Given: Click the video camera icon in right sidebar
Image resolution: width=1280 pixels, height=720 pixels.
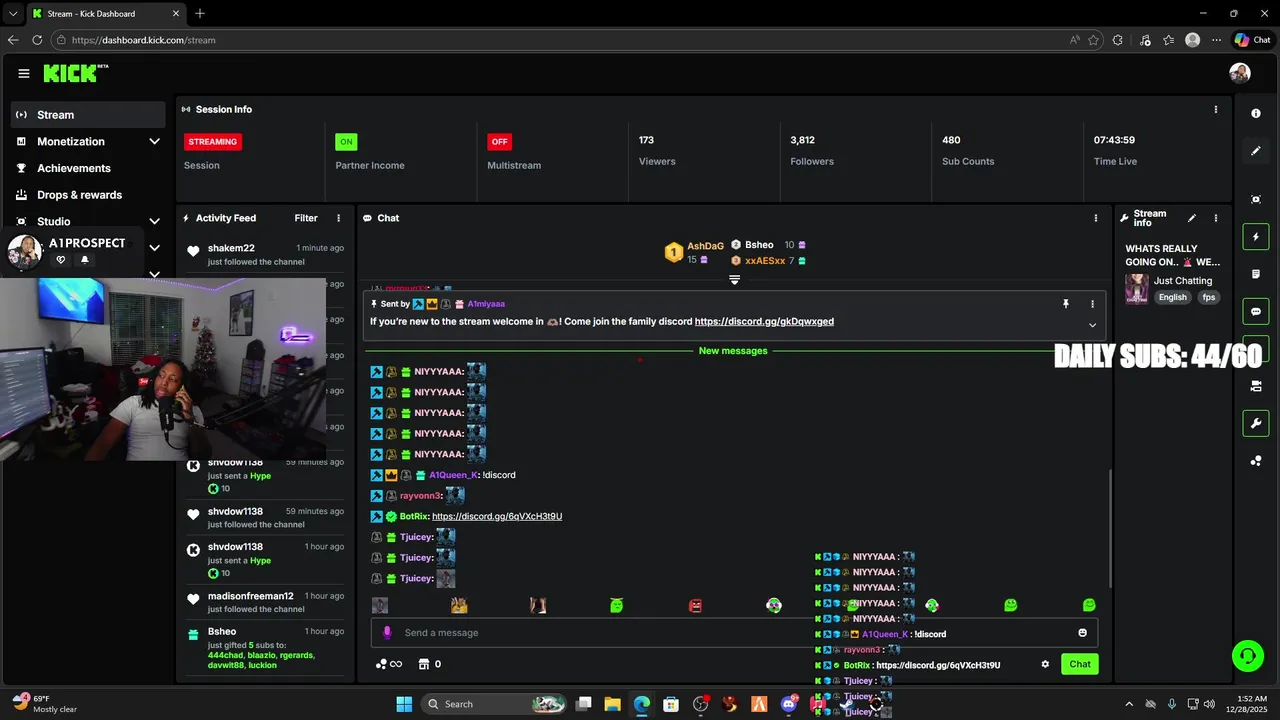Looking at the screenshot, I should (x=1256, y=386).
